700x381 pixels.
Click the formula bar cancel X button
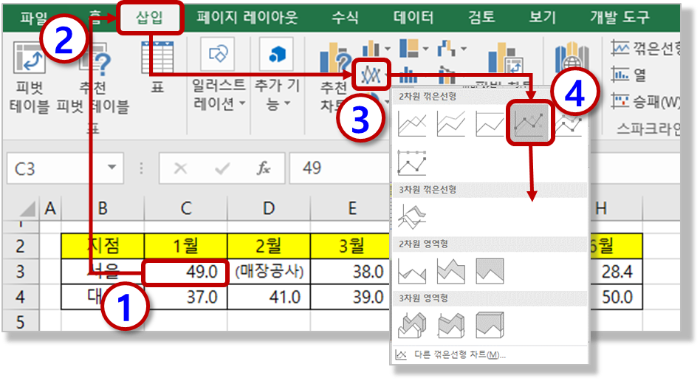pyautogui.click(x=180, y=168)
